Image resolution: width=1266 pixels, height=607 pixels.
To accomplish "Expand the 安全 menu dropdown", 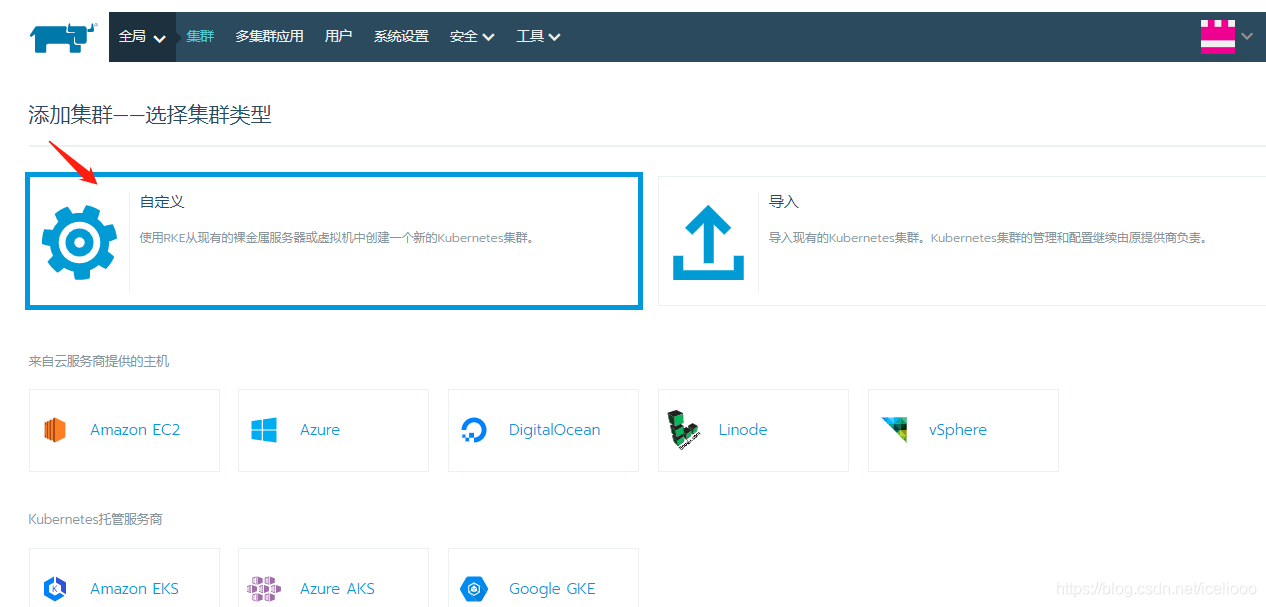I will tap(471, 35).
